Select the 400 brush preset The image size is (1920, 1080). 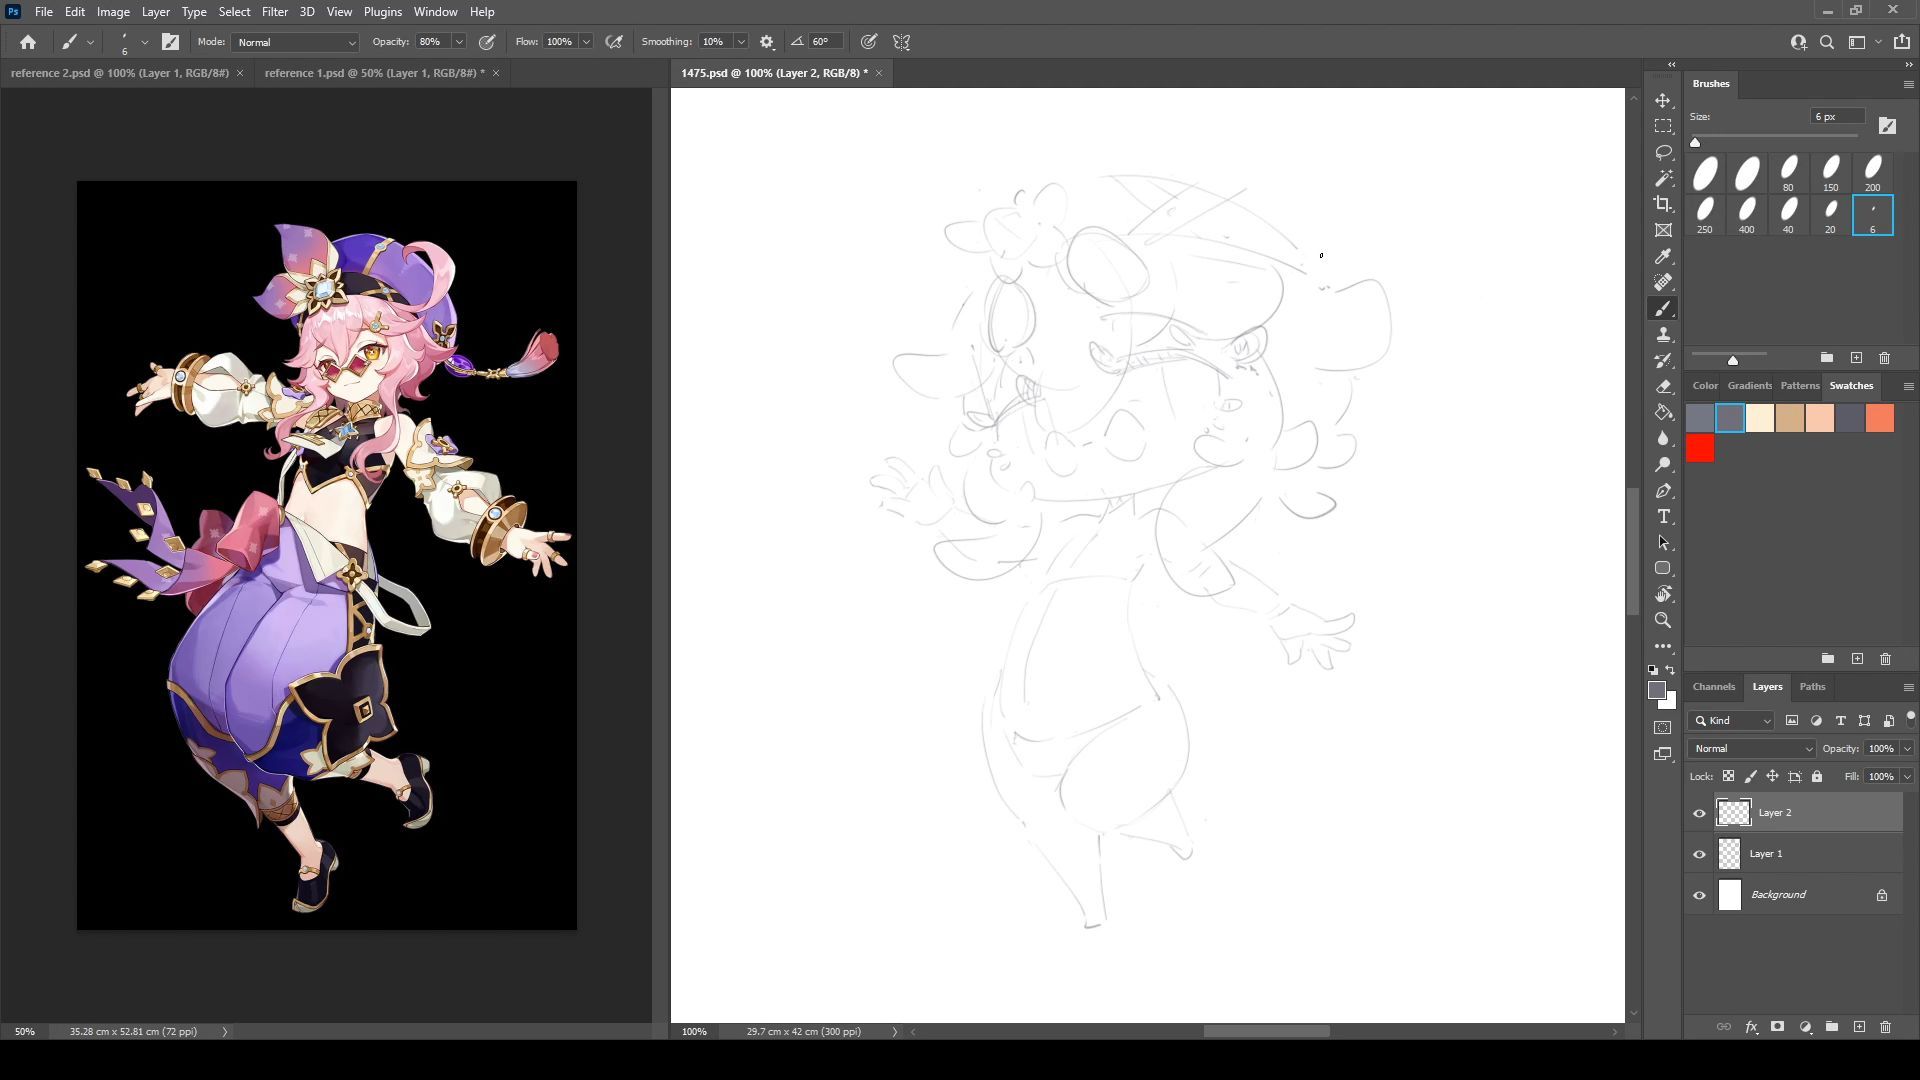(1746, 215)
